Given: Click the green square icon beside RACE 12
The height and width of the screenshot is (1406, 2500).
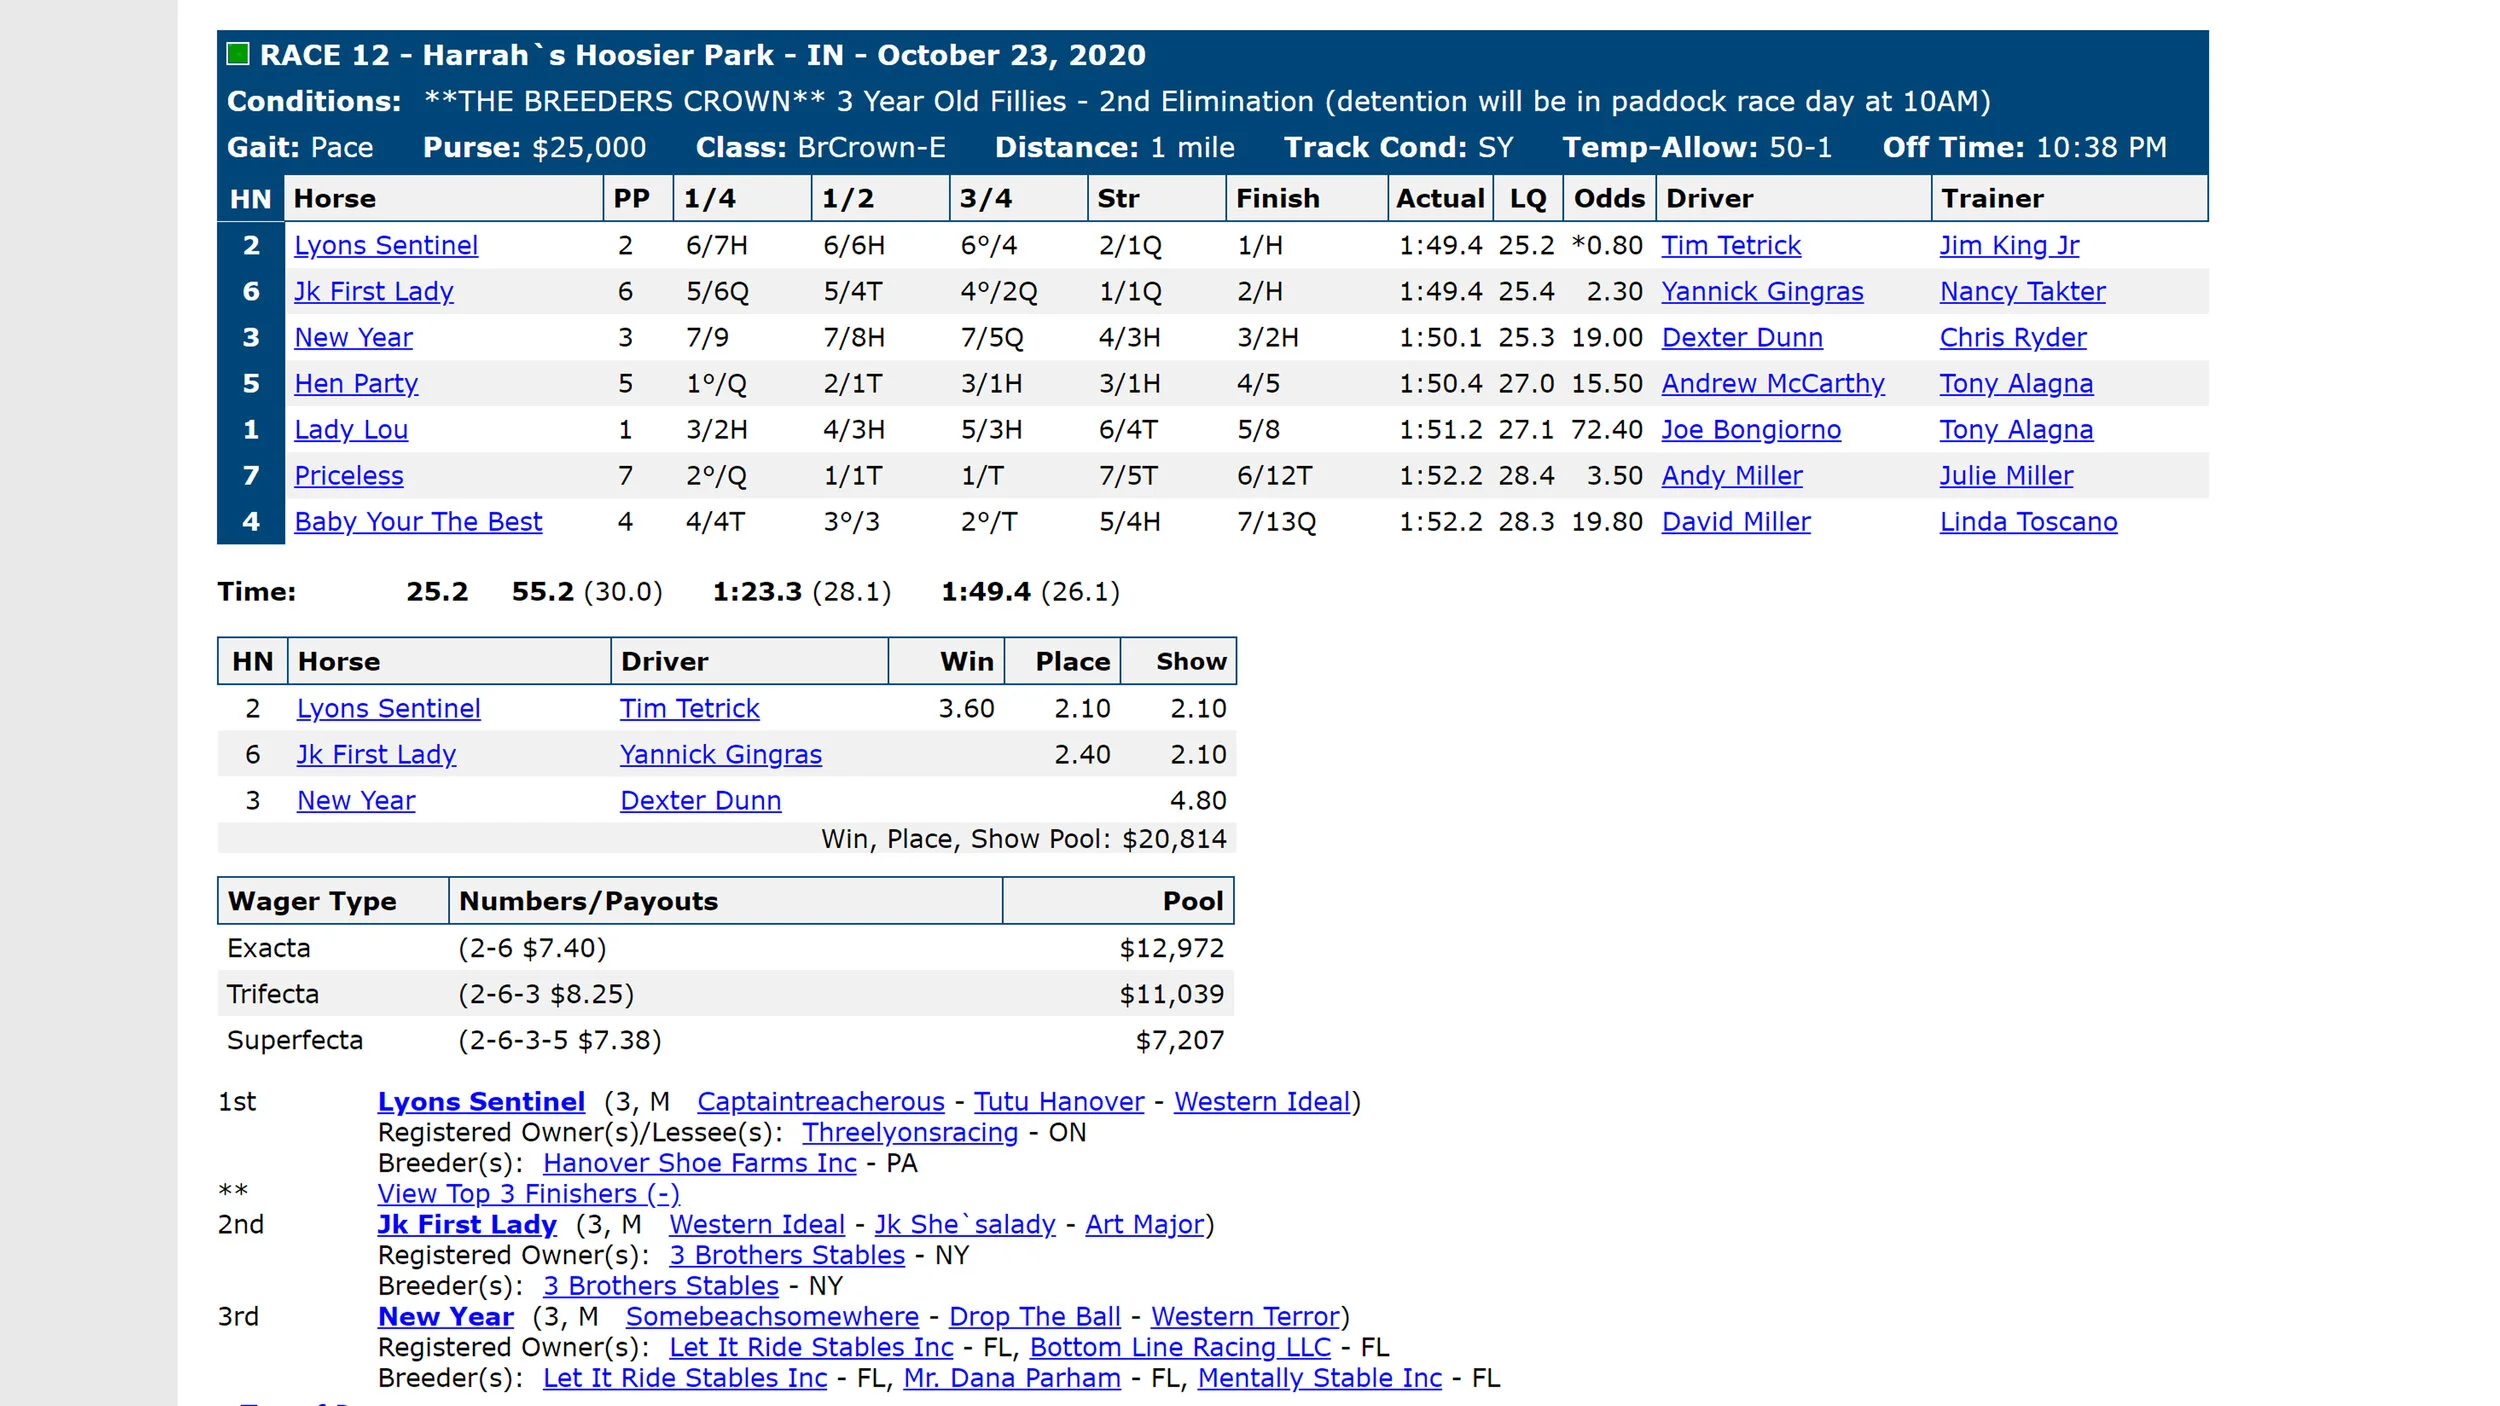Looking at the screenshot, I should [x=237, y=54].
